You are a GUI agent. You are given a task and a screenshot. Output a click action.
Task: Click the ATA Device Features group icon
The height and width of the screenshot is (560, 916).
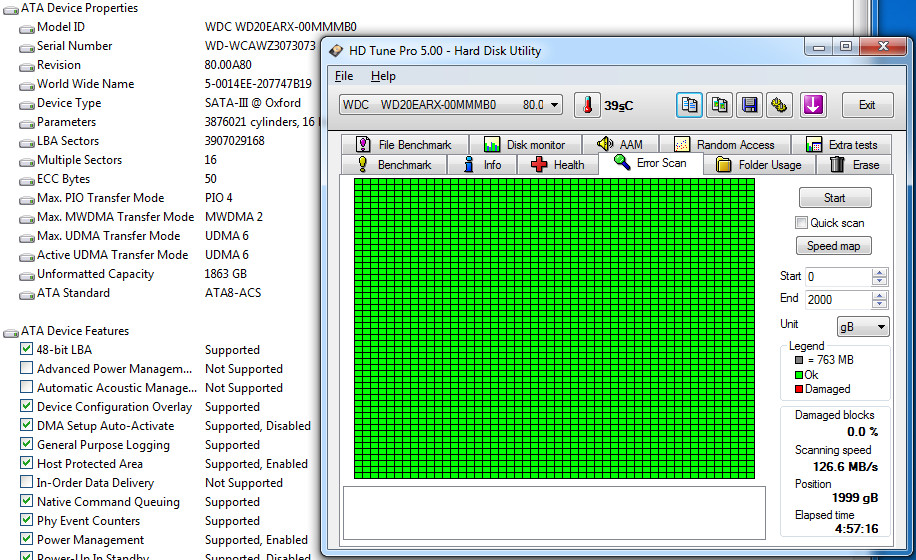[x=11, y=333]
